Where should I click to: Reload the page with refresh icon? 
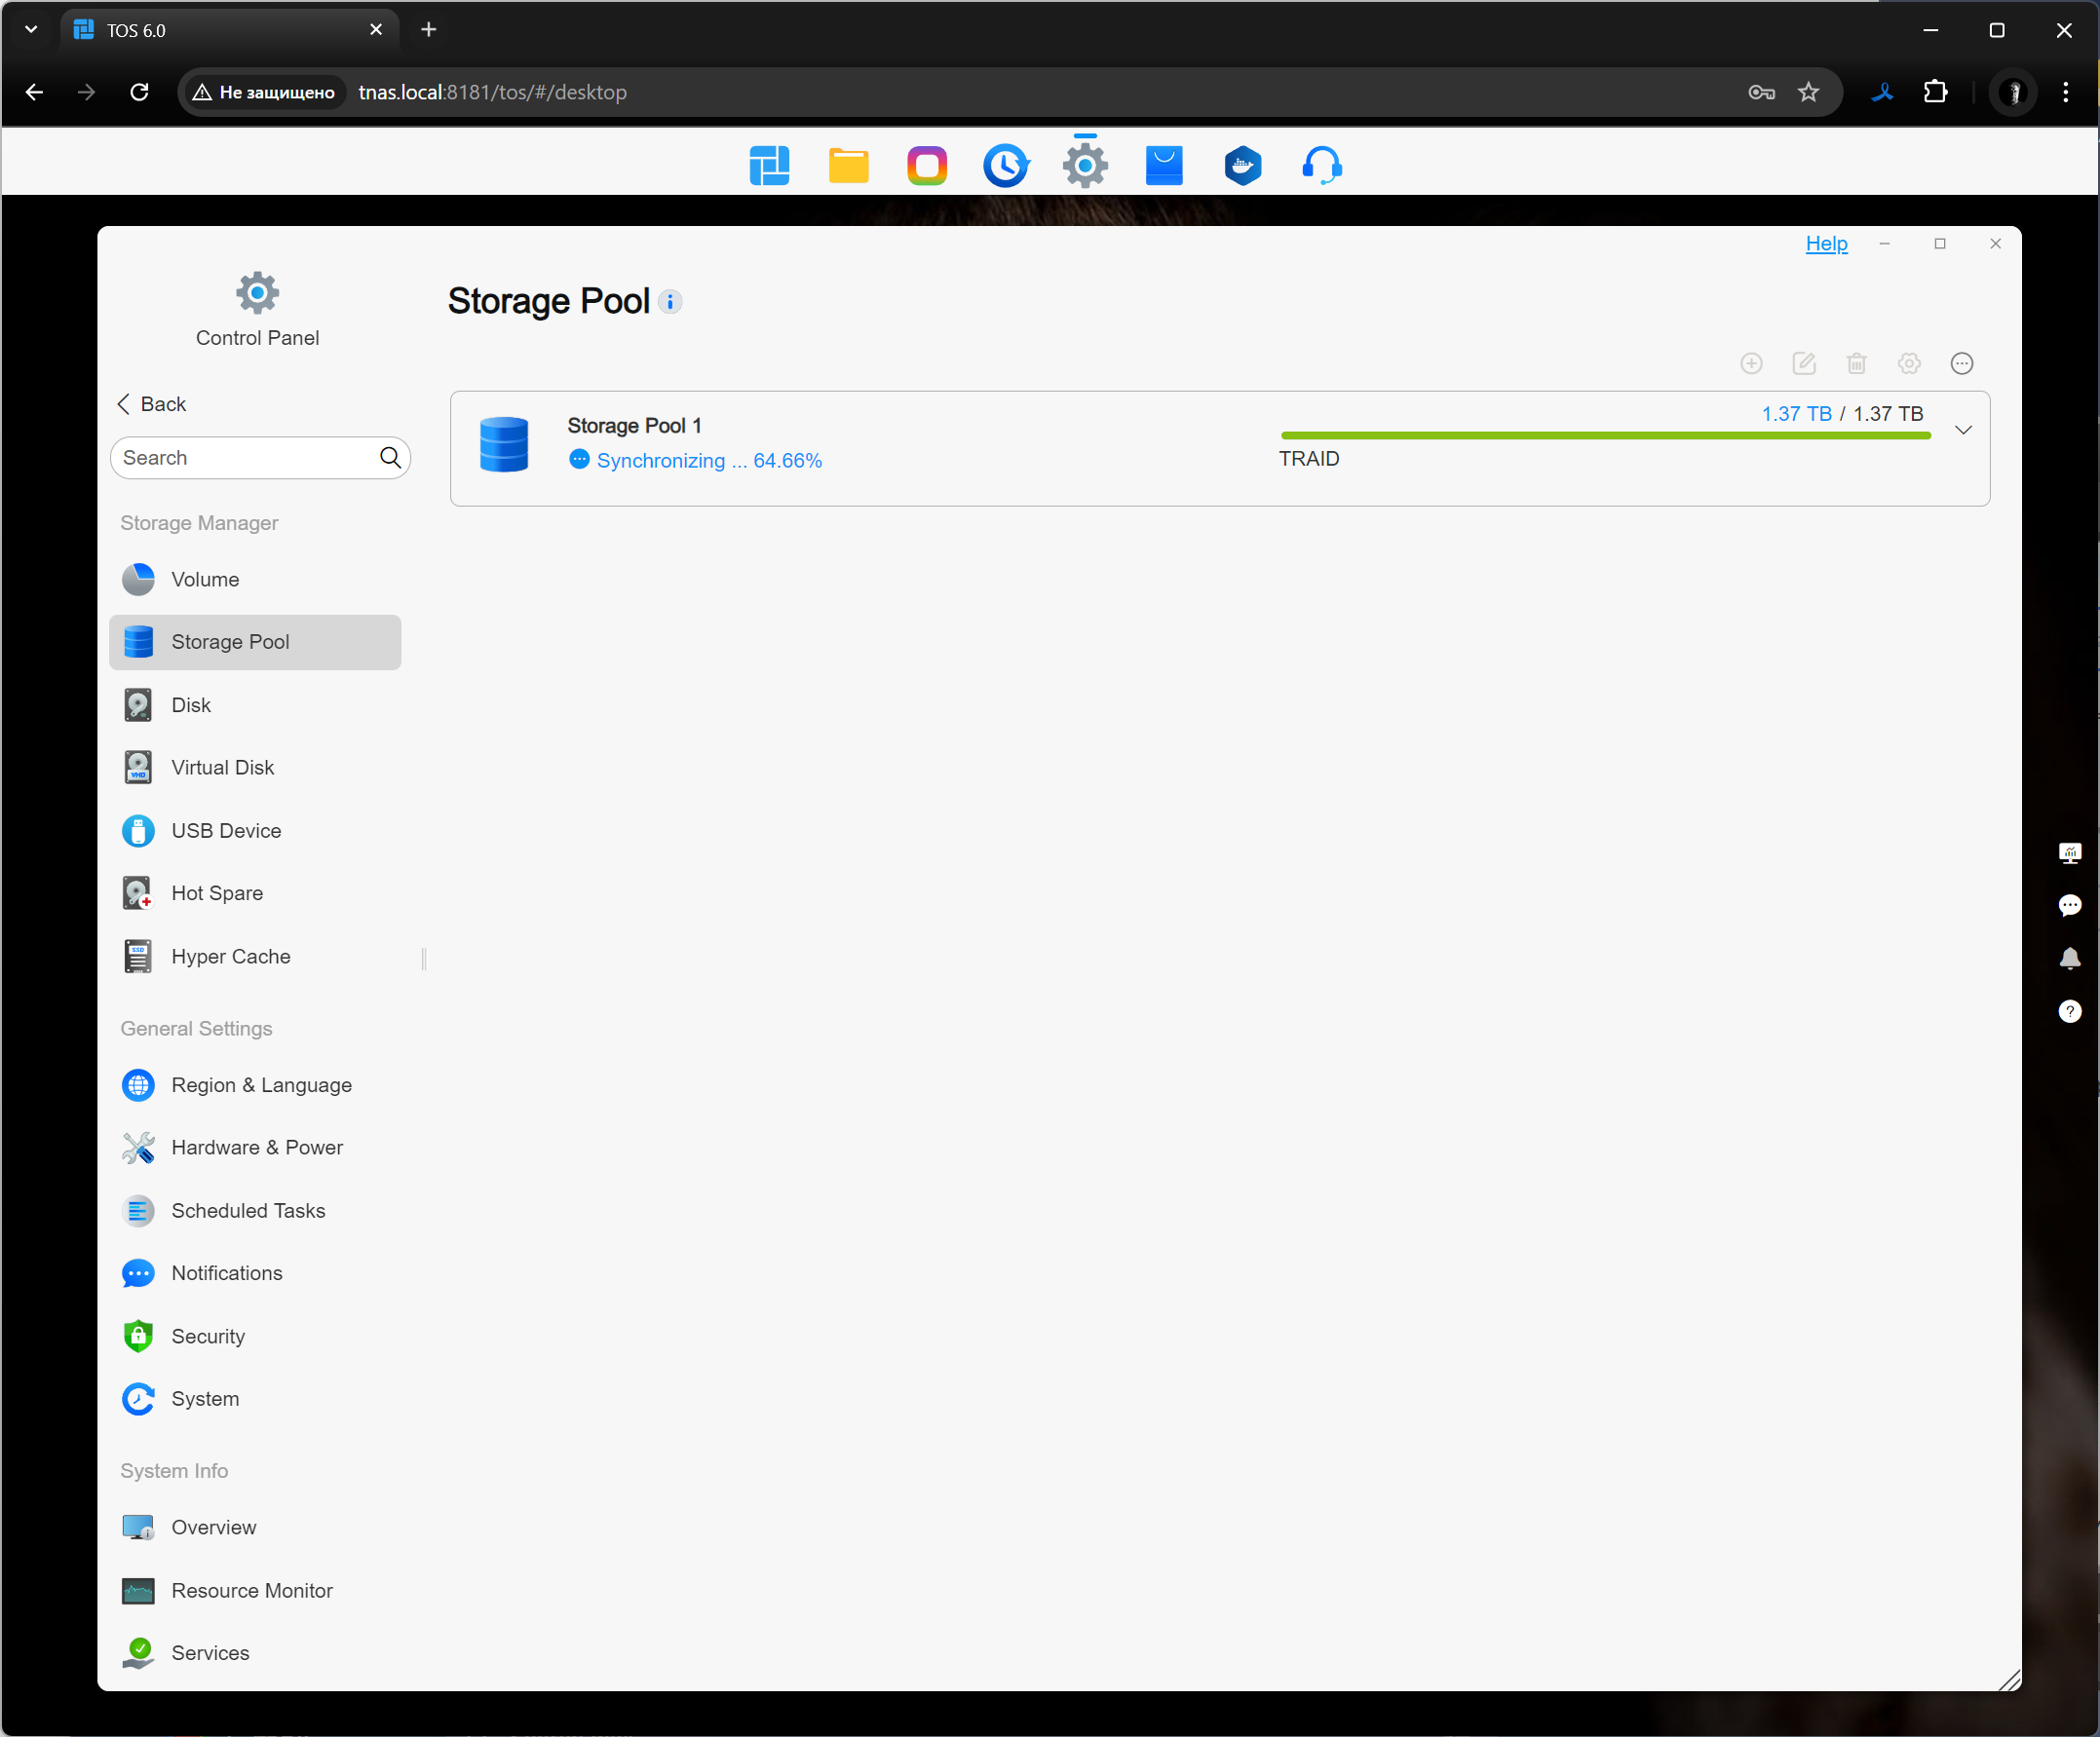click(139, 92)
